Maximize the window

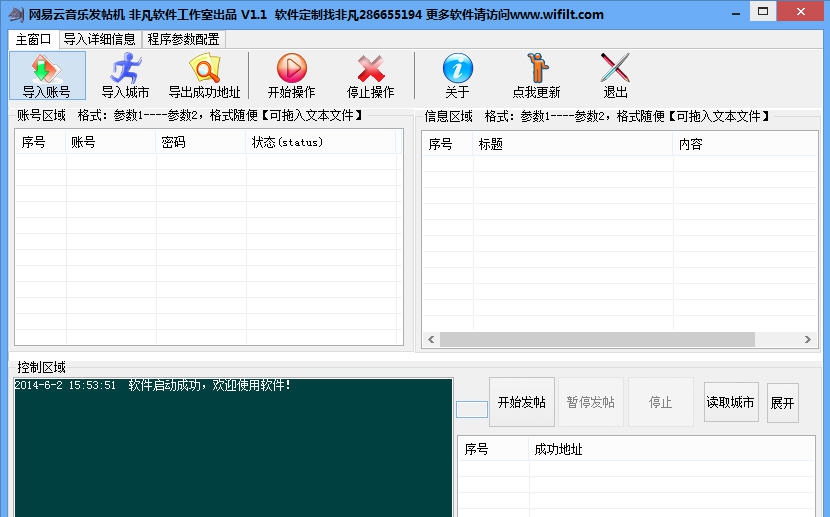763,12
